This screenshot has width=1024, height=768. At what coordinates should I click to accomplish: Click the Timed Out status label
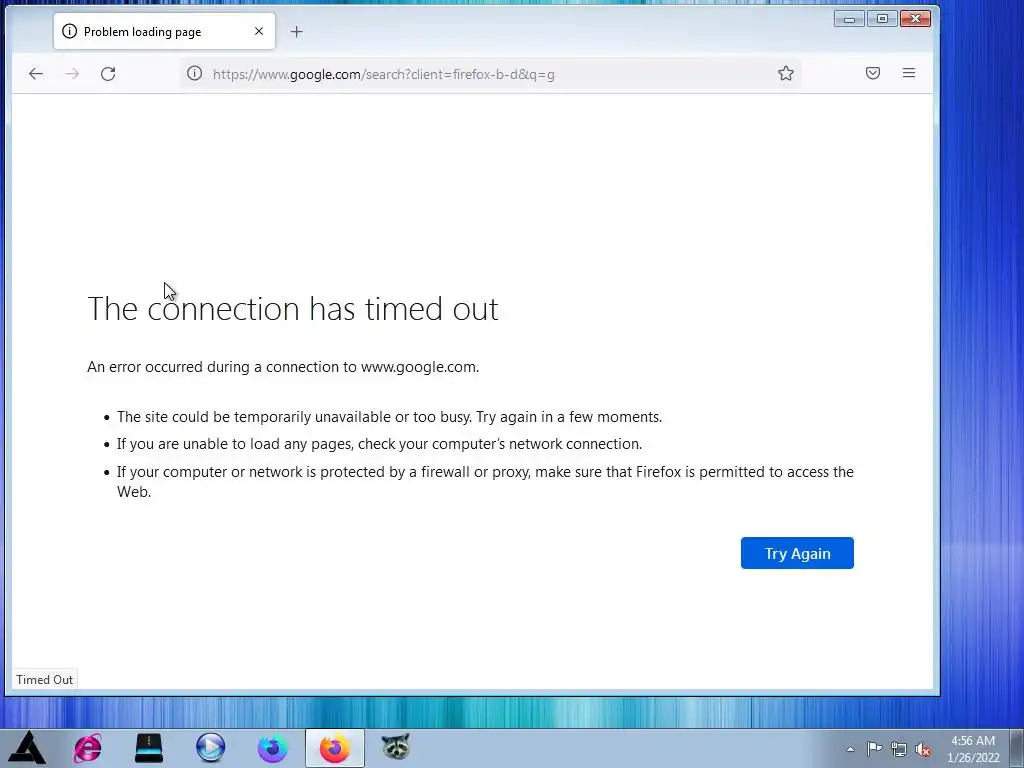pos(44,680)
